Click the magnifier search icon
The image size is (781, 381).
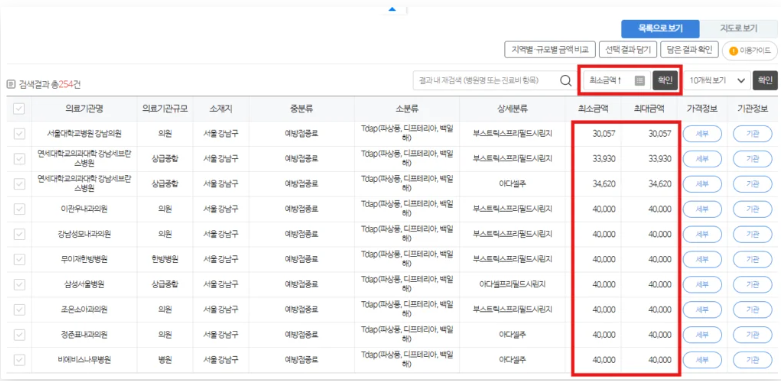565,80
